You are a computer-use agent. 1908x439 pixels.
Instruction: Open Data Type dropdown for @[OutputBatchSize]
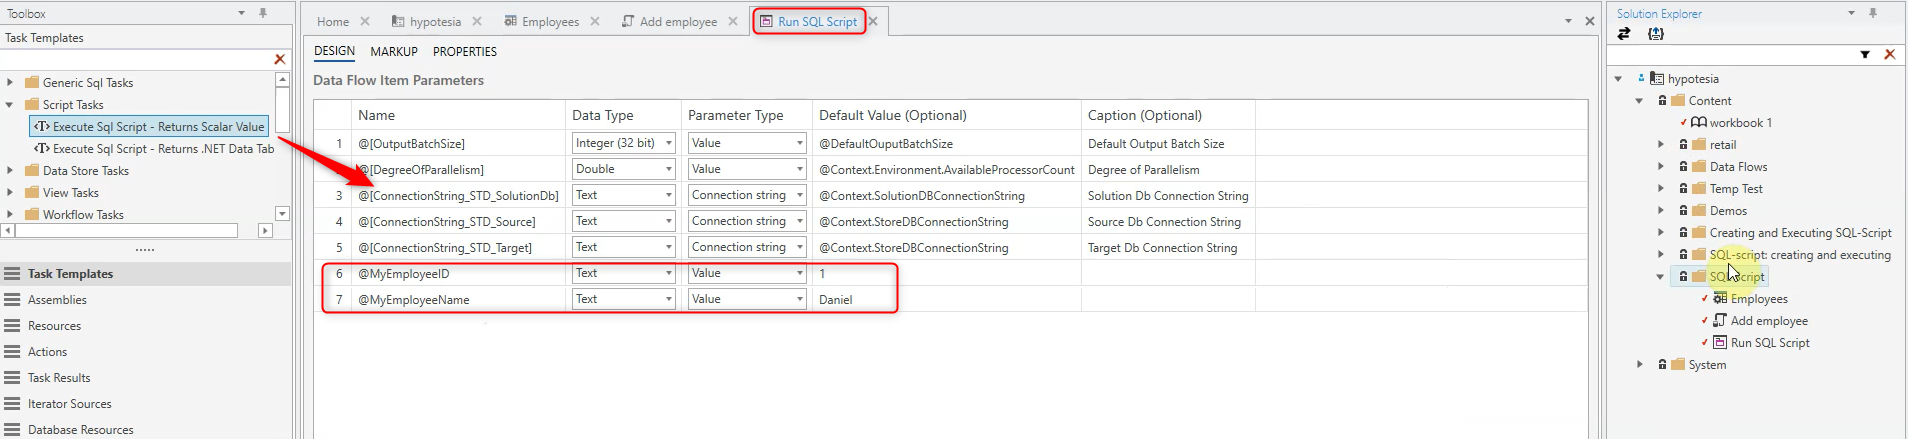coord(668,144)
